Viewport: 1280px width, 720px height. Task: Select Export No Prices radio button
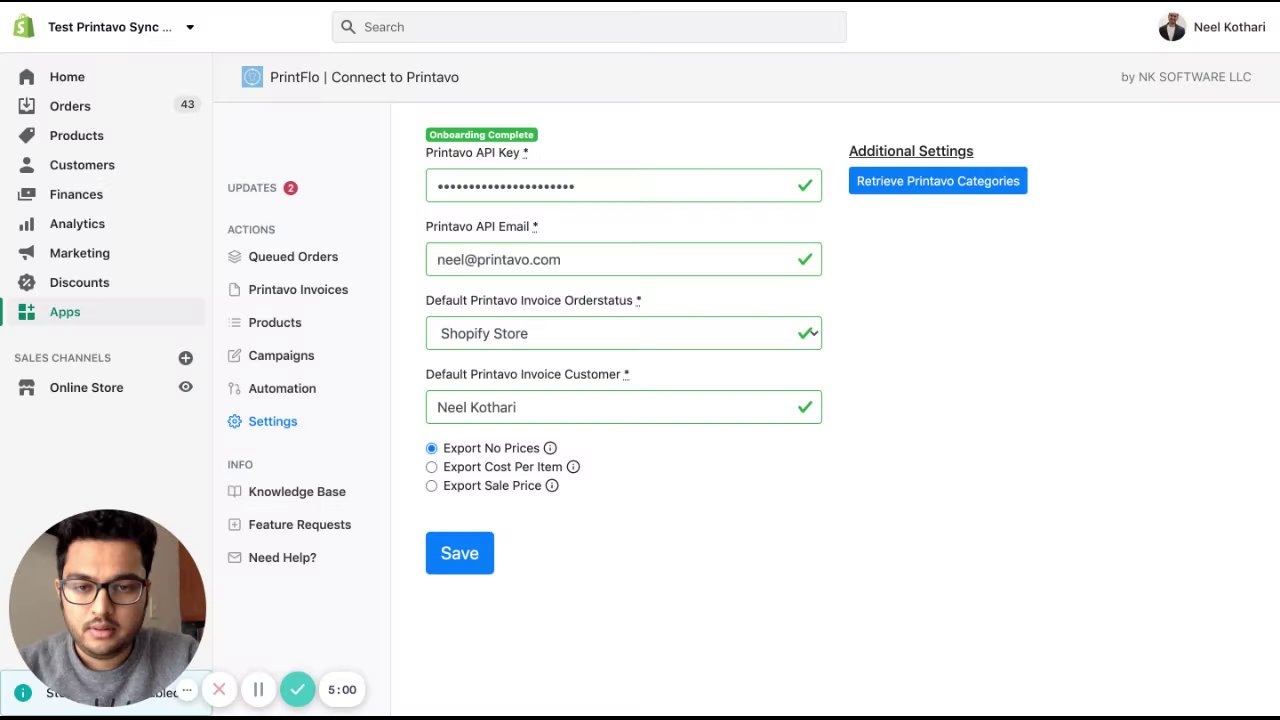coord(432,449)
